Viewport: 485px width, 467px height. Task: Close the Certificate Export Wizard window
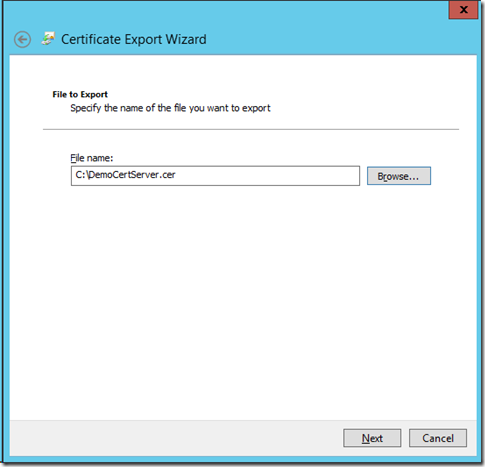pyautogui.click(x=463, y=10)
